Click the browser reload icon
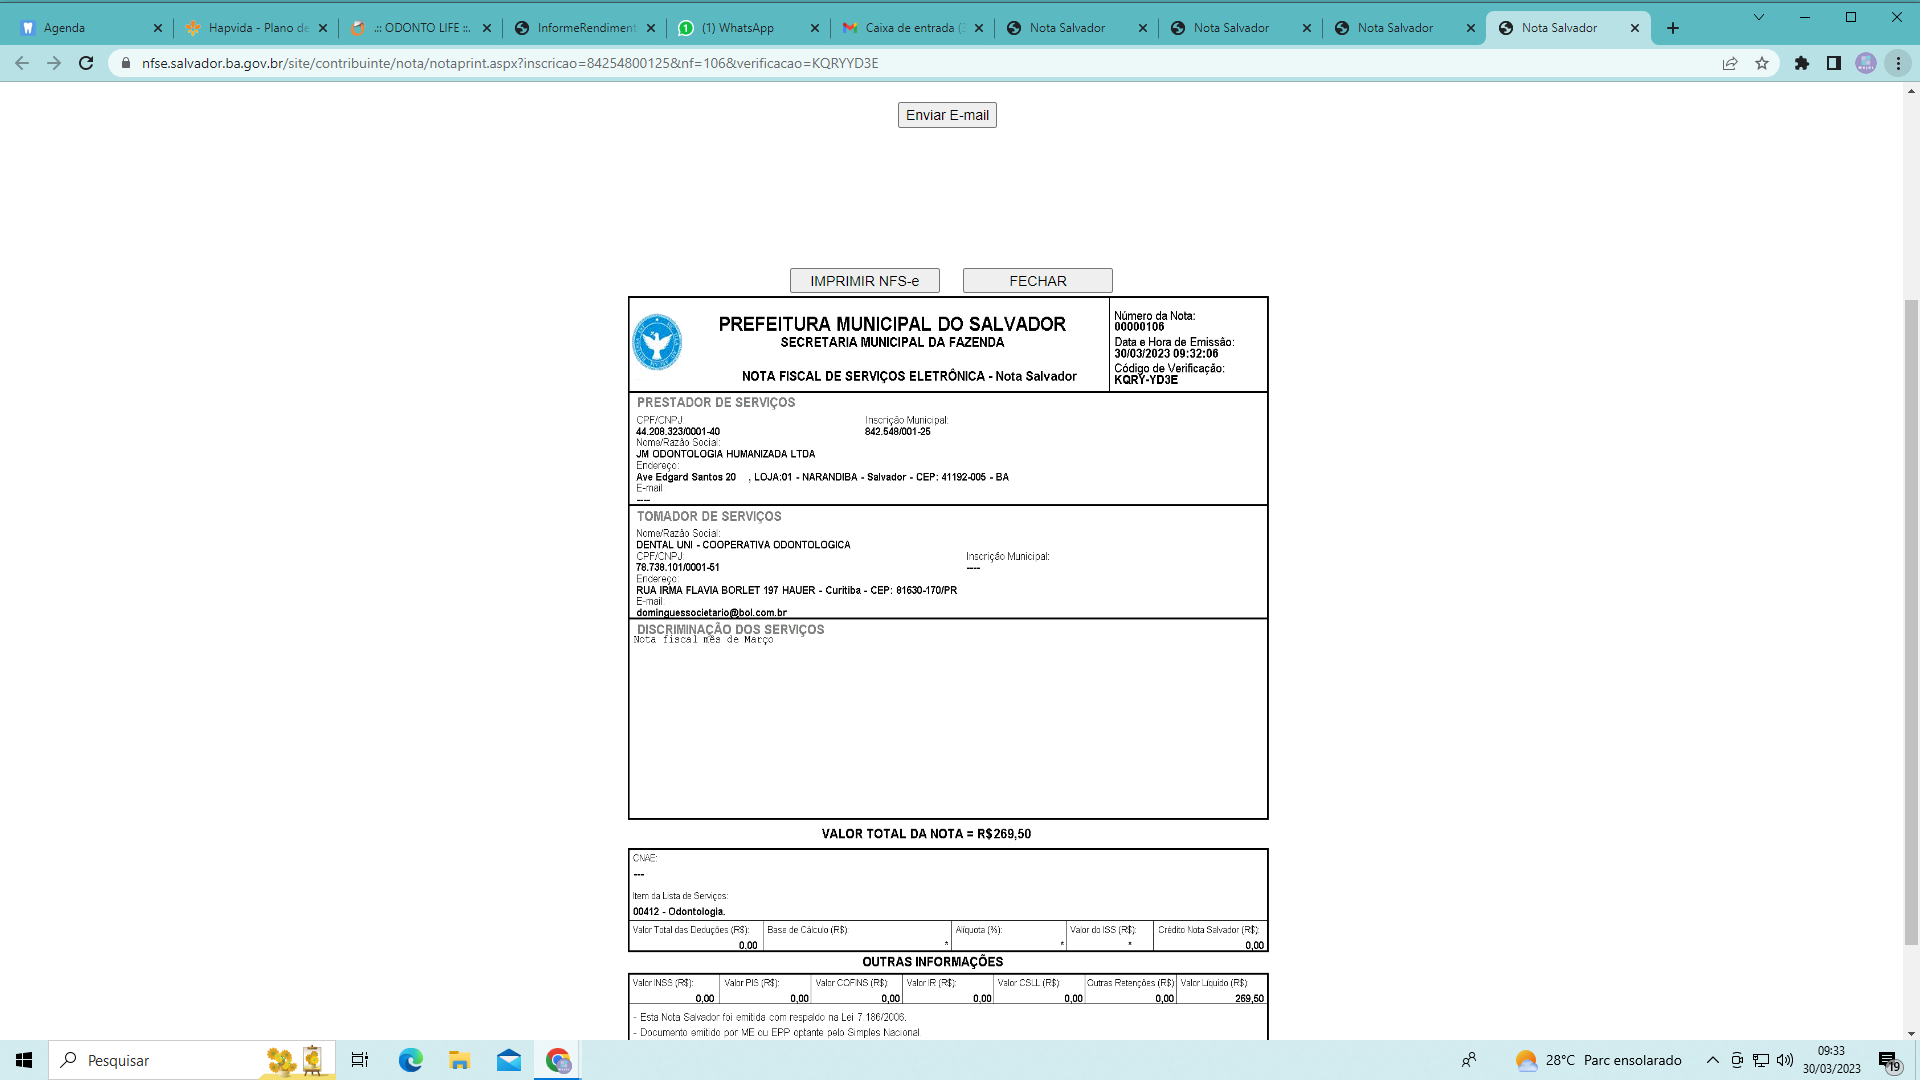 86,63
